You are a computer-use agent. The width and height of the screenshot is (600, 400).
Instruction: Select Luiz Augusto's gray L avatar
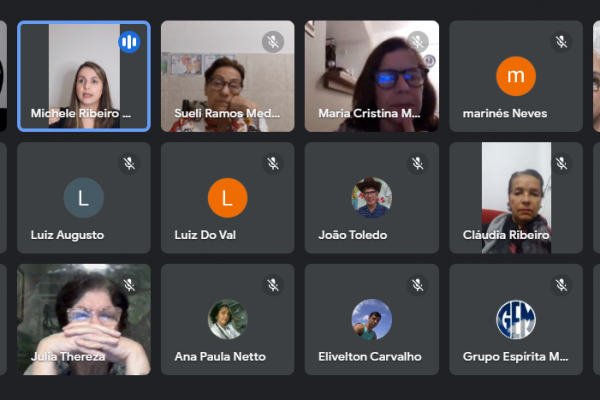point(83,198)
